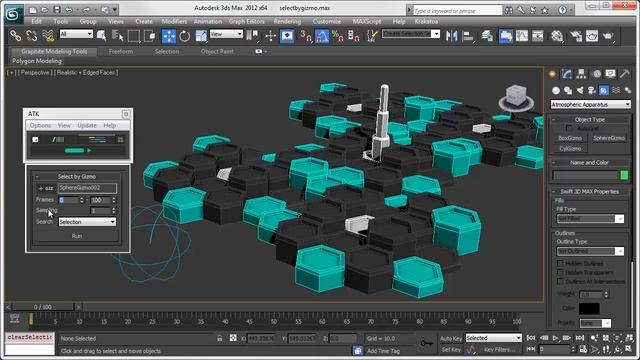Click the Align tool icon
Viewport: 640px width, 360px height.
click(x=468, y=36)
